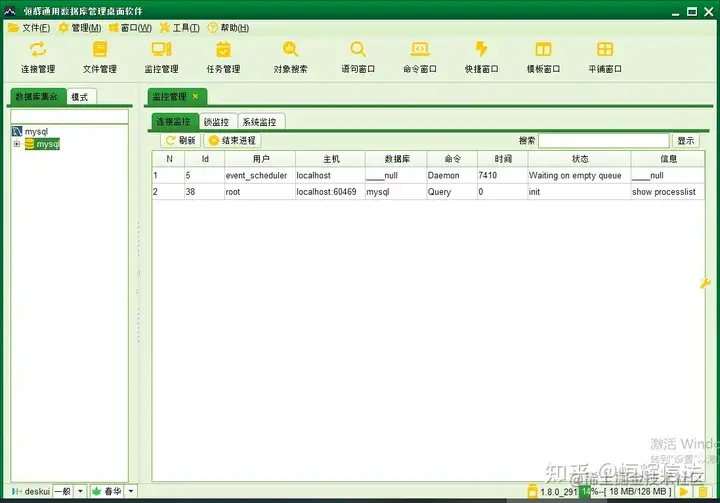Select the 连接监控 sub-tab
The height and width of the screenshot is (503, 720).
[x=174, y=122]
